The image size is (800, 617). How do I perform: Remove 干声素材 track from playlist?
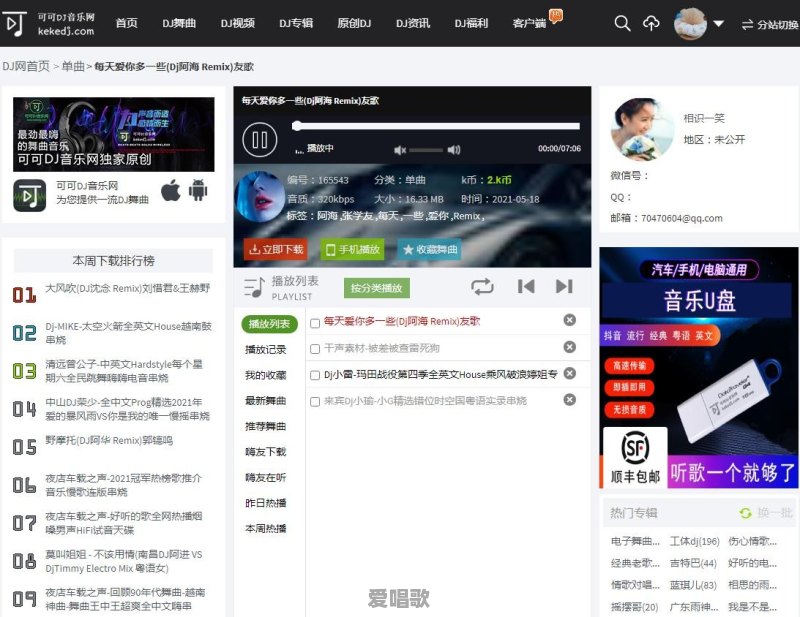[569, 347]
